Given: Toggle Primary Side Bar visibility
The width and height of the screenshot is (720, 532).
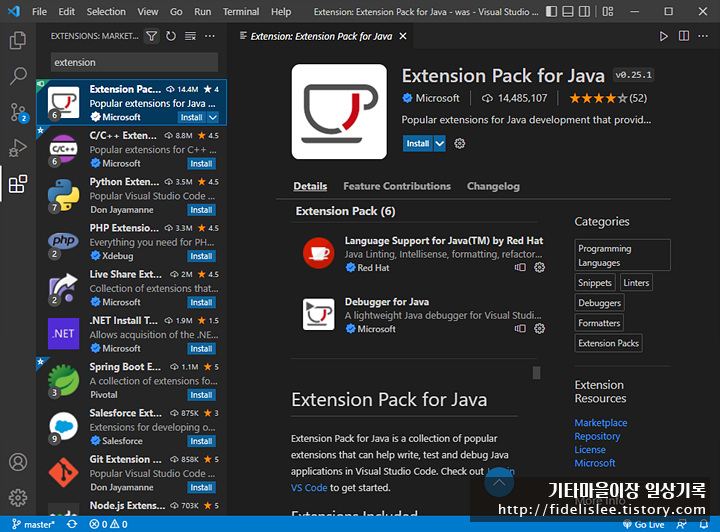Looking at the screenshot, I should point(551,11).
